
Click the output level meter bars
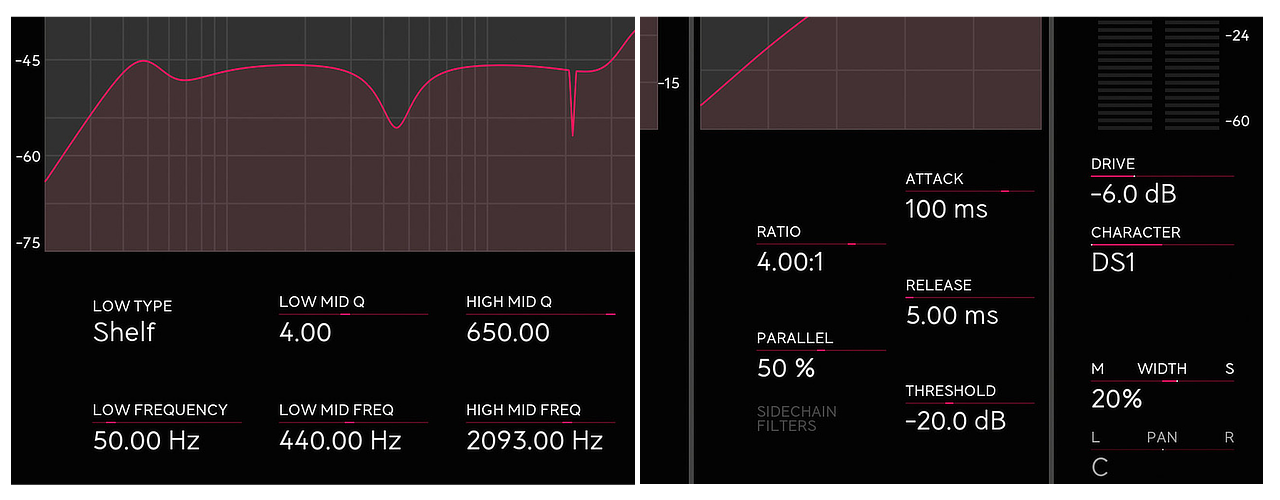[x=1159, y=73]
